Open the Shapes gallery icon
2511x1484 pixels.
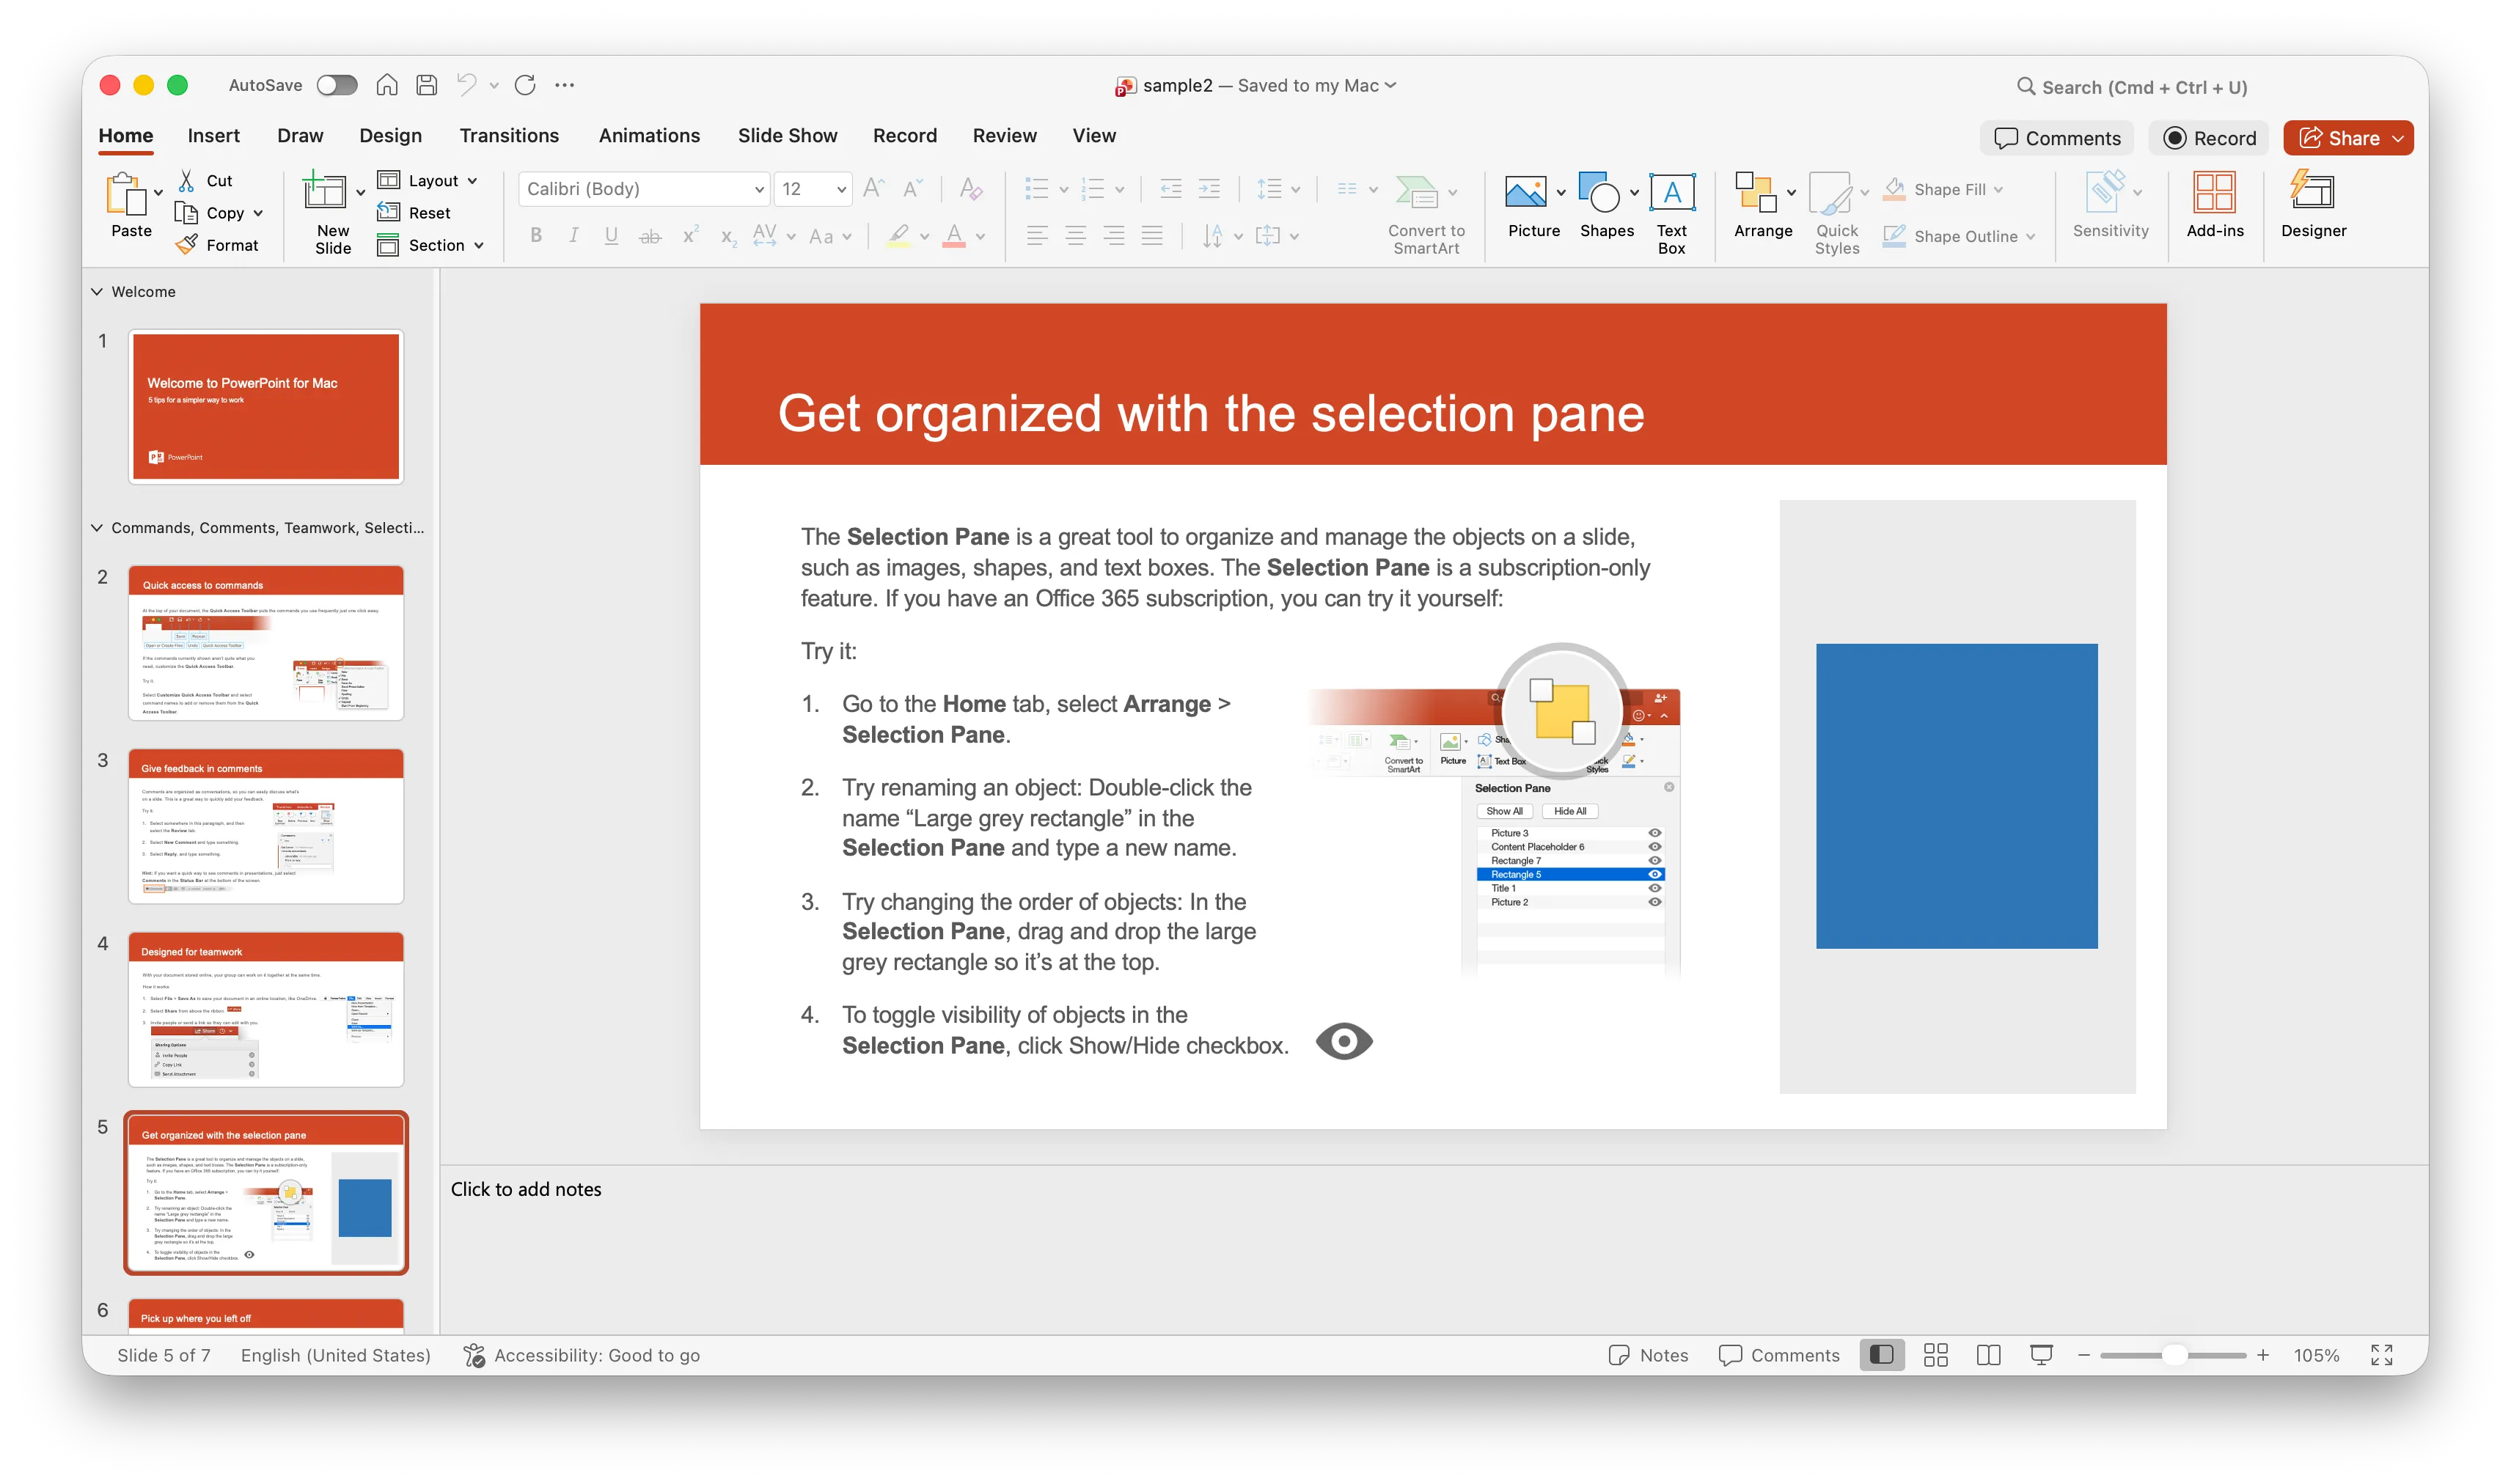coord(1599,192)
